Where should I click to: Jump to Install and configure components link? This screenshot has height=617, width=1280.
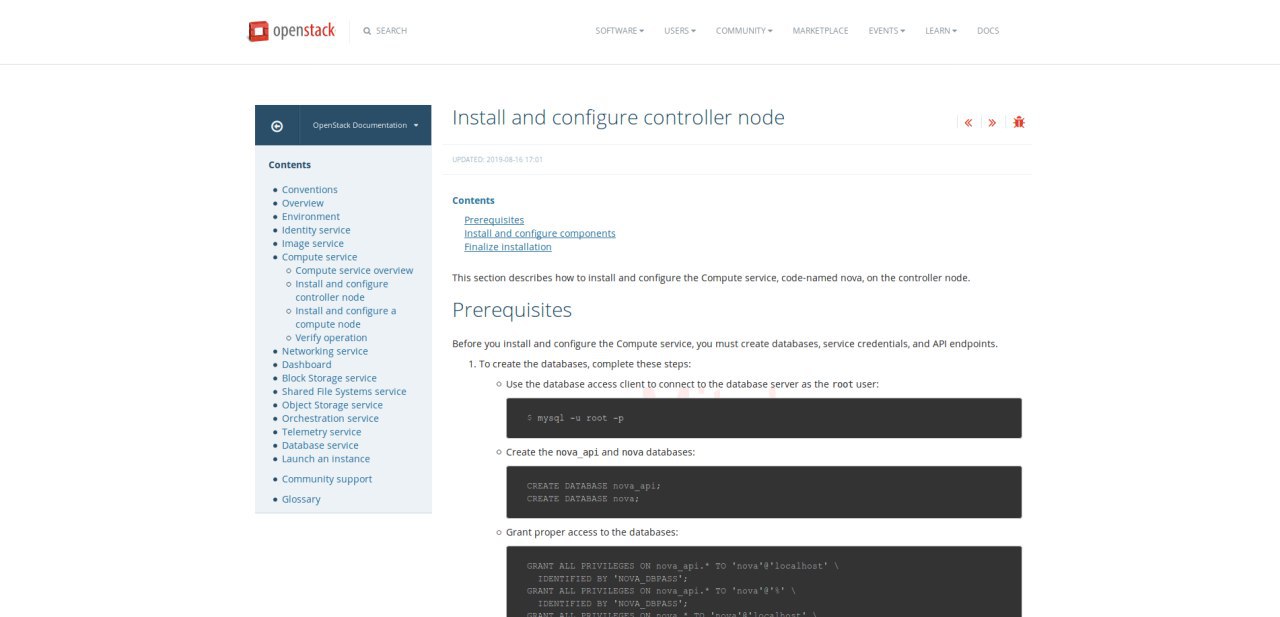tap(540, 233)
